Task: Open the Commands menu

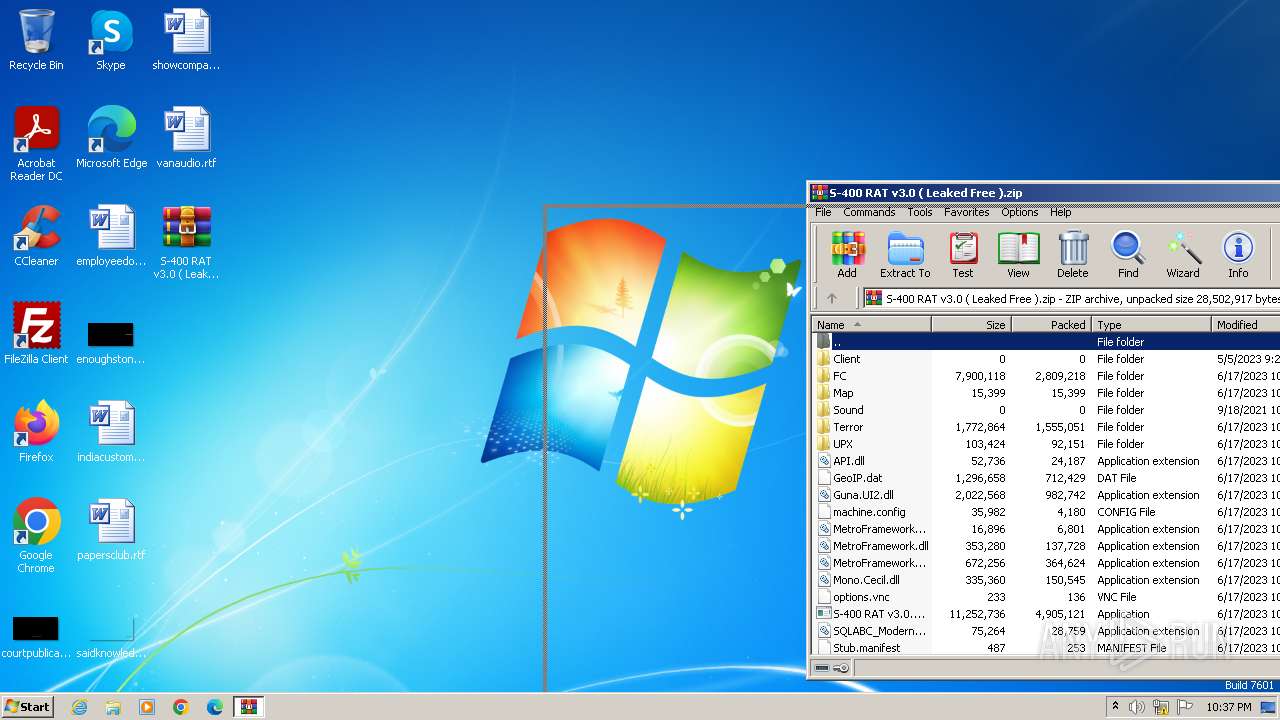Action: point(869,212)
